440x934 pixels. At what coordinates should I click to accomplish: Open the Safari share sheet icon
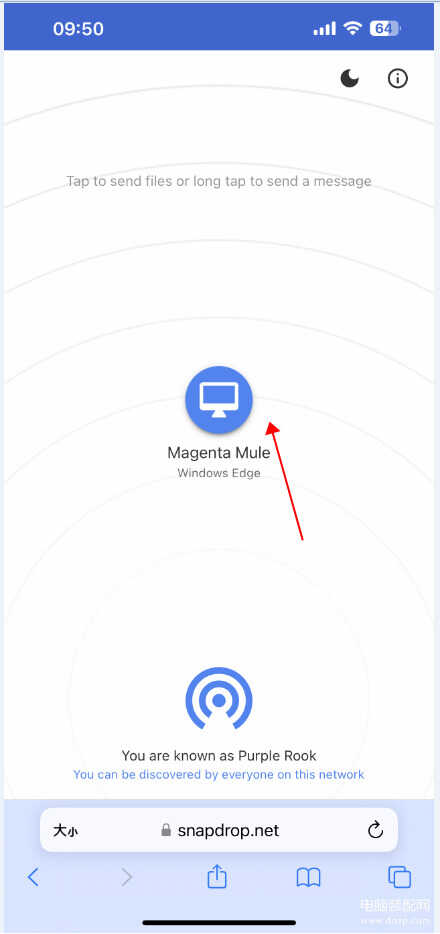click(x=217, y=876)
